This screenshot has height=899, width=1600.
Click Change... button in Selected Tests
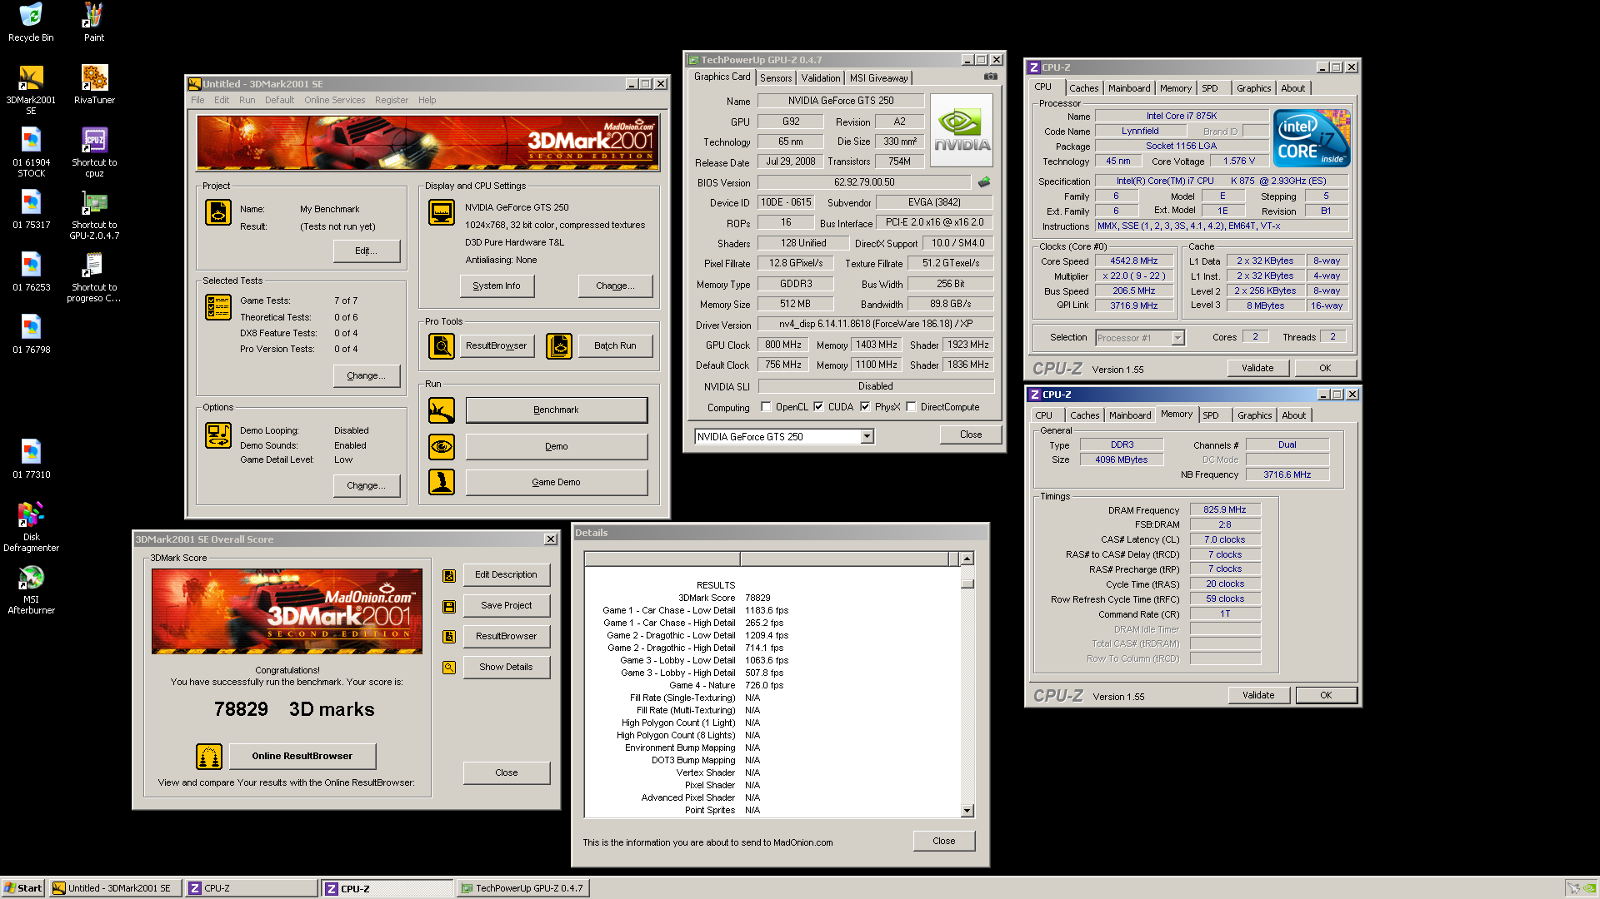(x=366, y=376)
